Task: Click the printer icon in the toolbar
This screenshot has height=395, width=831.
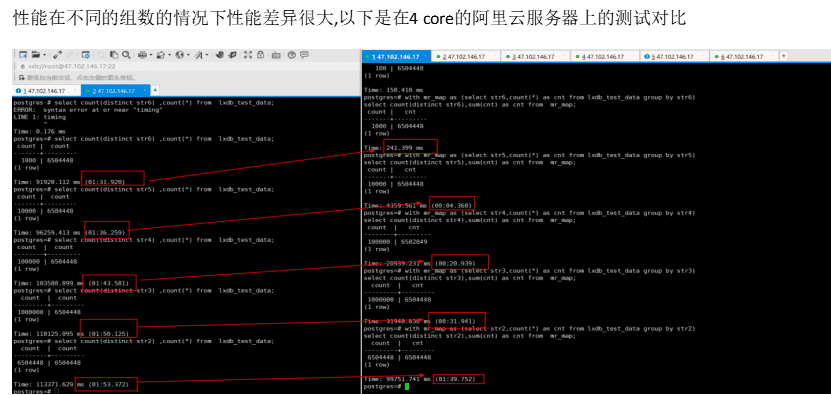Action: [x=143, y=55]
